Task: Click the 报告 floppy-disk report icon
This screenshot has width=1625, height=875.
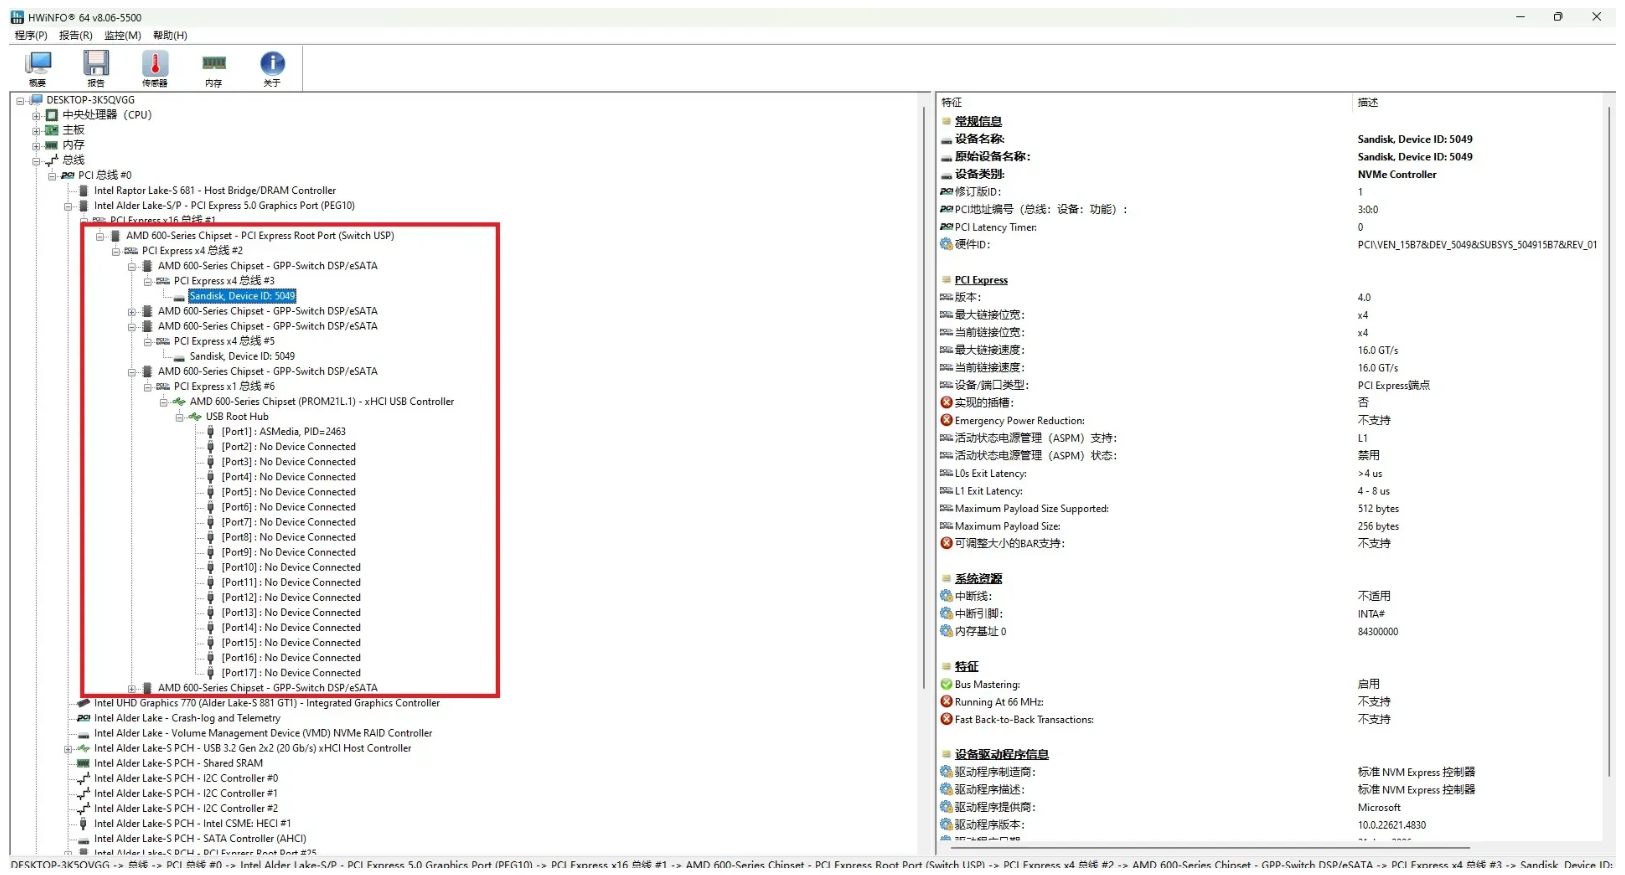Action: click(x=96, y=64)
